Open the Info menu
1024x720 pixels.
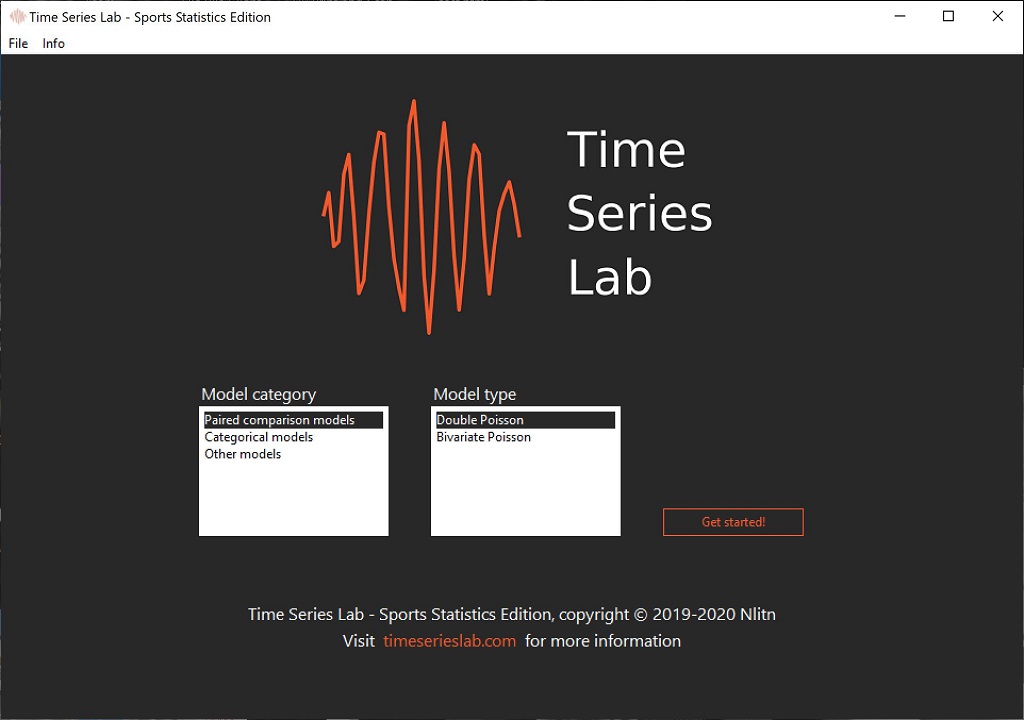[x=54, y=43]
